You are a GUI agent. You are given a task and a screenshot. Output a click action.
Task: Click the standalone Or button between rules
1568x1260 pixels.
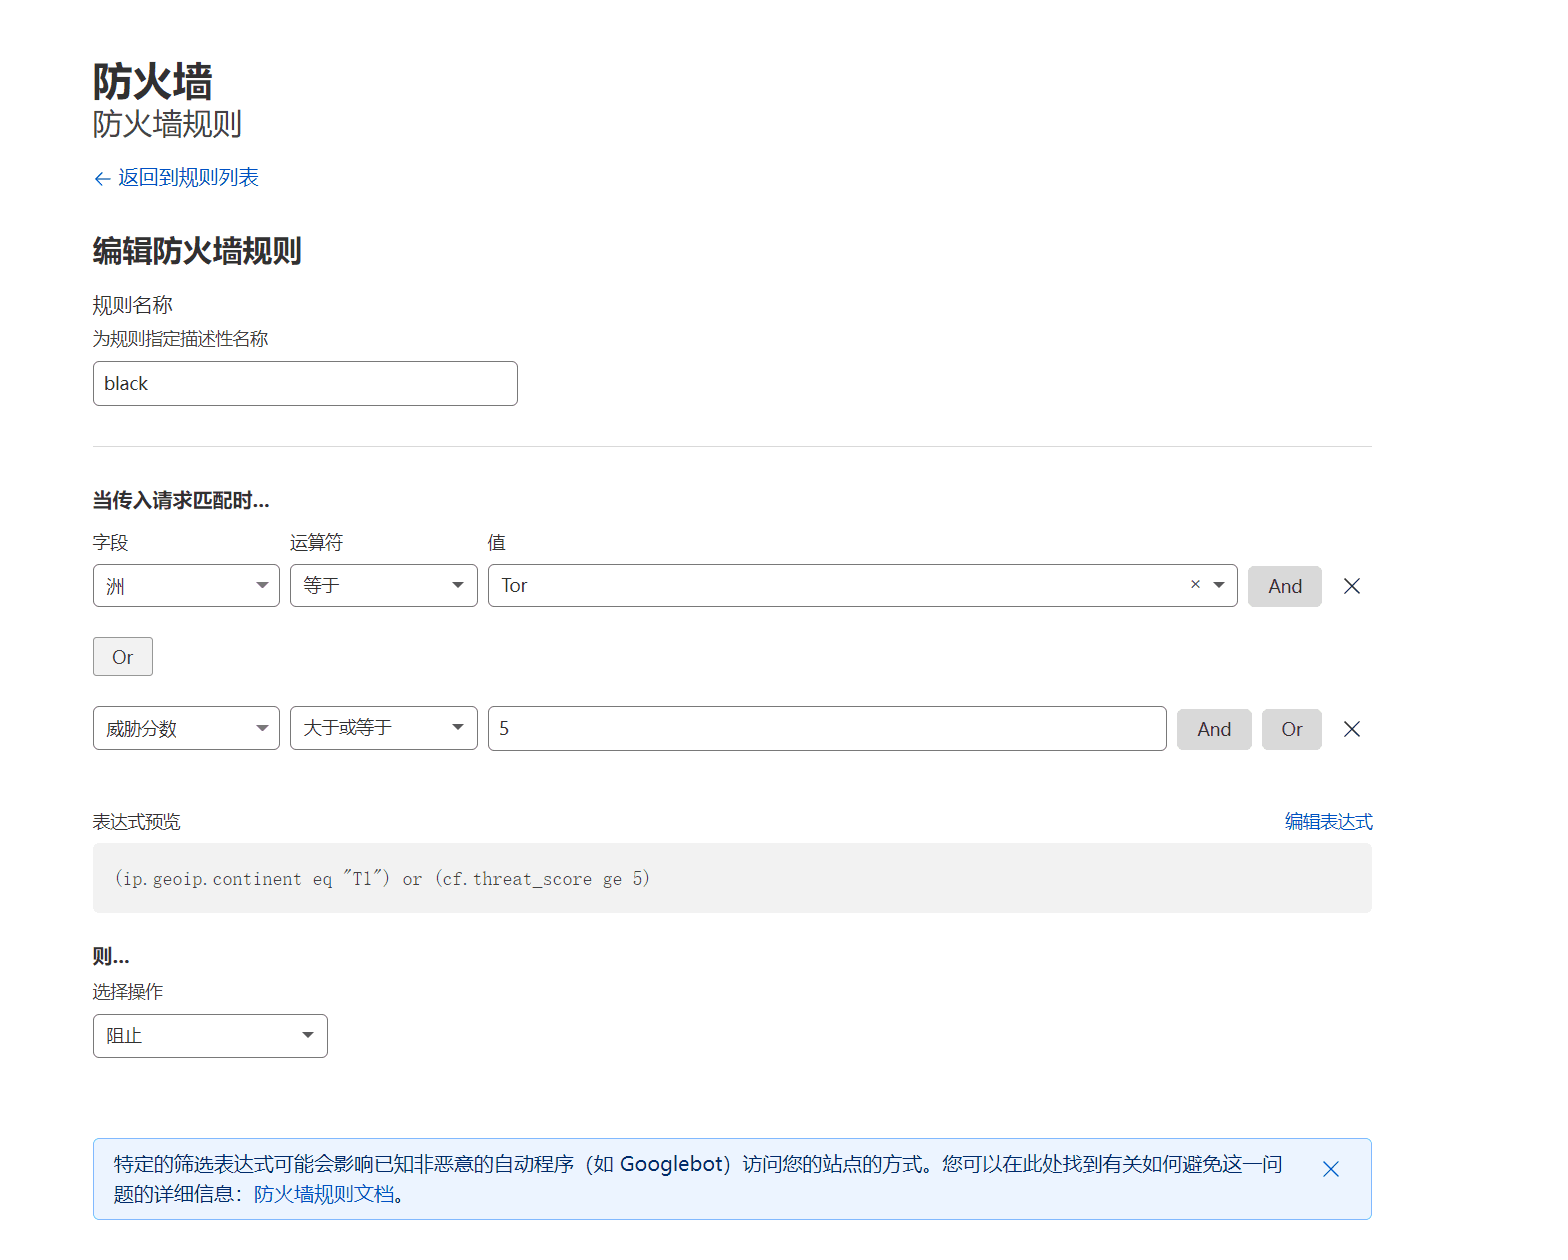(x=122, y=657)
